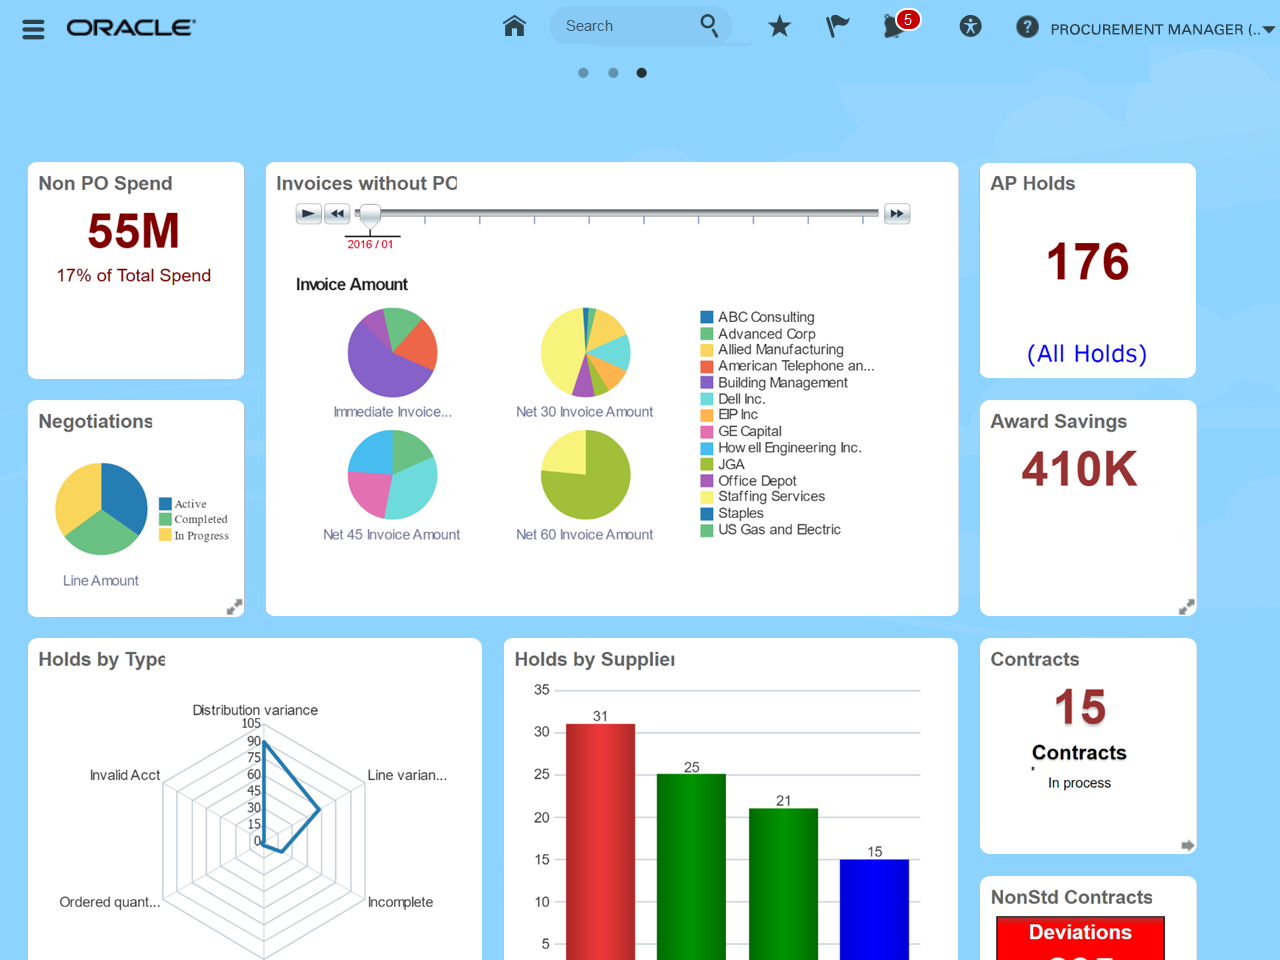
Task: Click the Net 30 Invoice Amount caption
Action: [x=585, y=412]
